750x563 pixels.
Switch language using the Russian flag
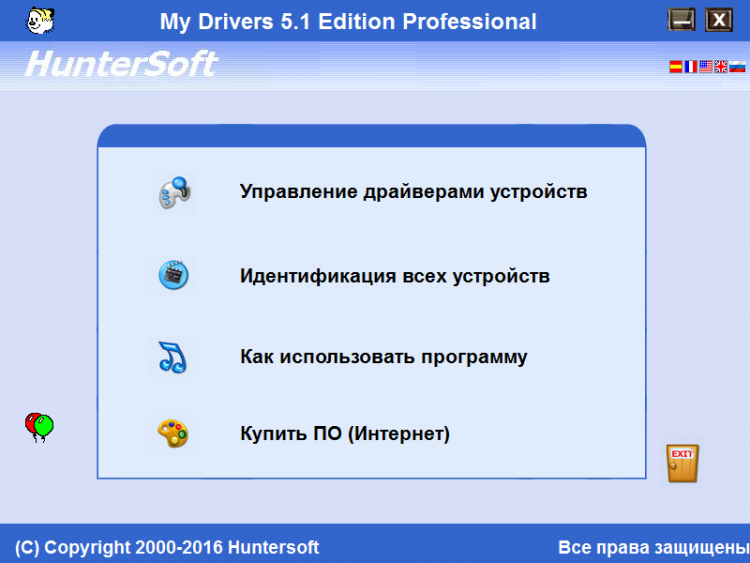[x=737, y=66]
